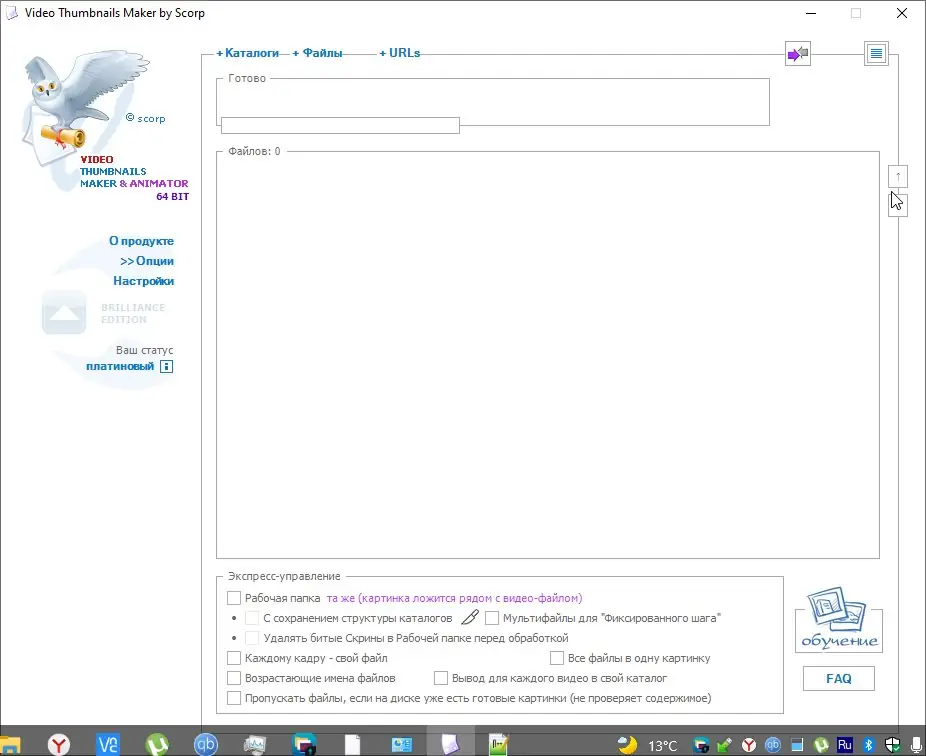Open >>Опции in the sidebar
This screenshot has width=926, height=756.
(147, 261)
